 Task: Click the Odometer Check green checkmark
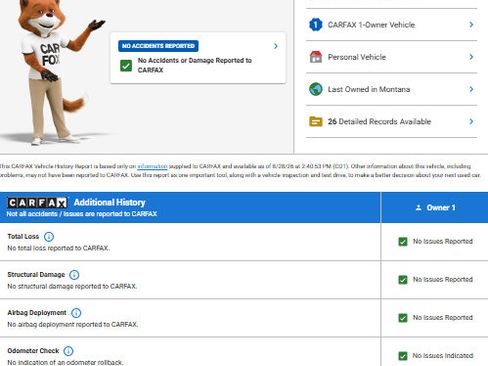coord(403,356)
